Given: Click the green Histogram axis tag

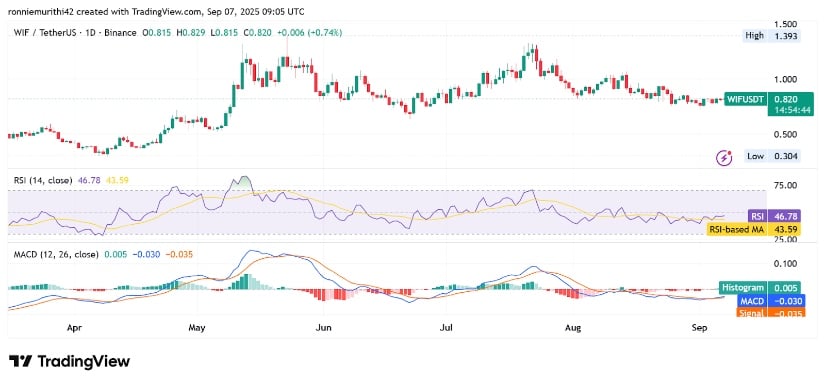Looking at the screenshot, I should coord(742,288).
